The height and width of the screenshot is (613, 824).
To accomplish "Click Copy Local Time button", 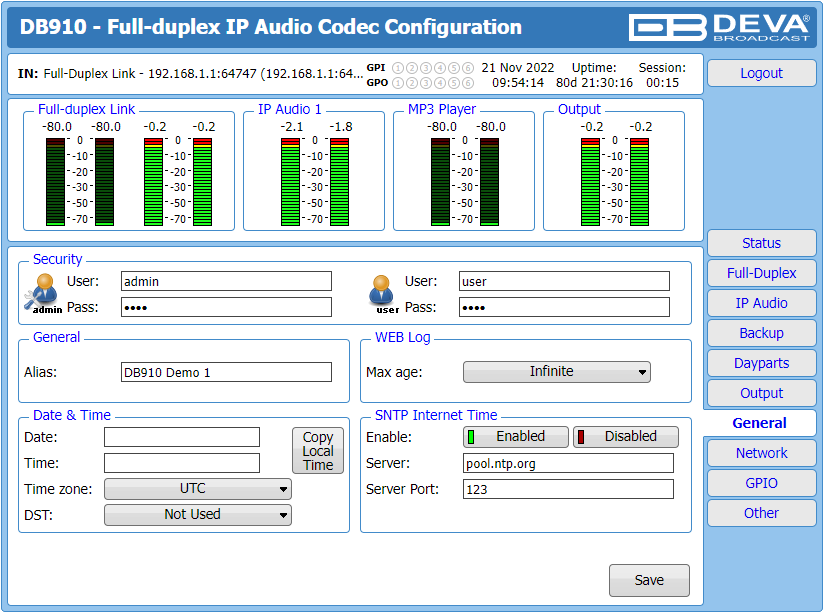I will 318,451.
